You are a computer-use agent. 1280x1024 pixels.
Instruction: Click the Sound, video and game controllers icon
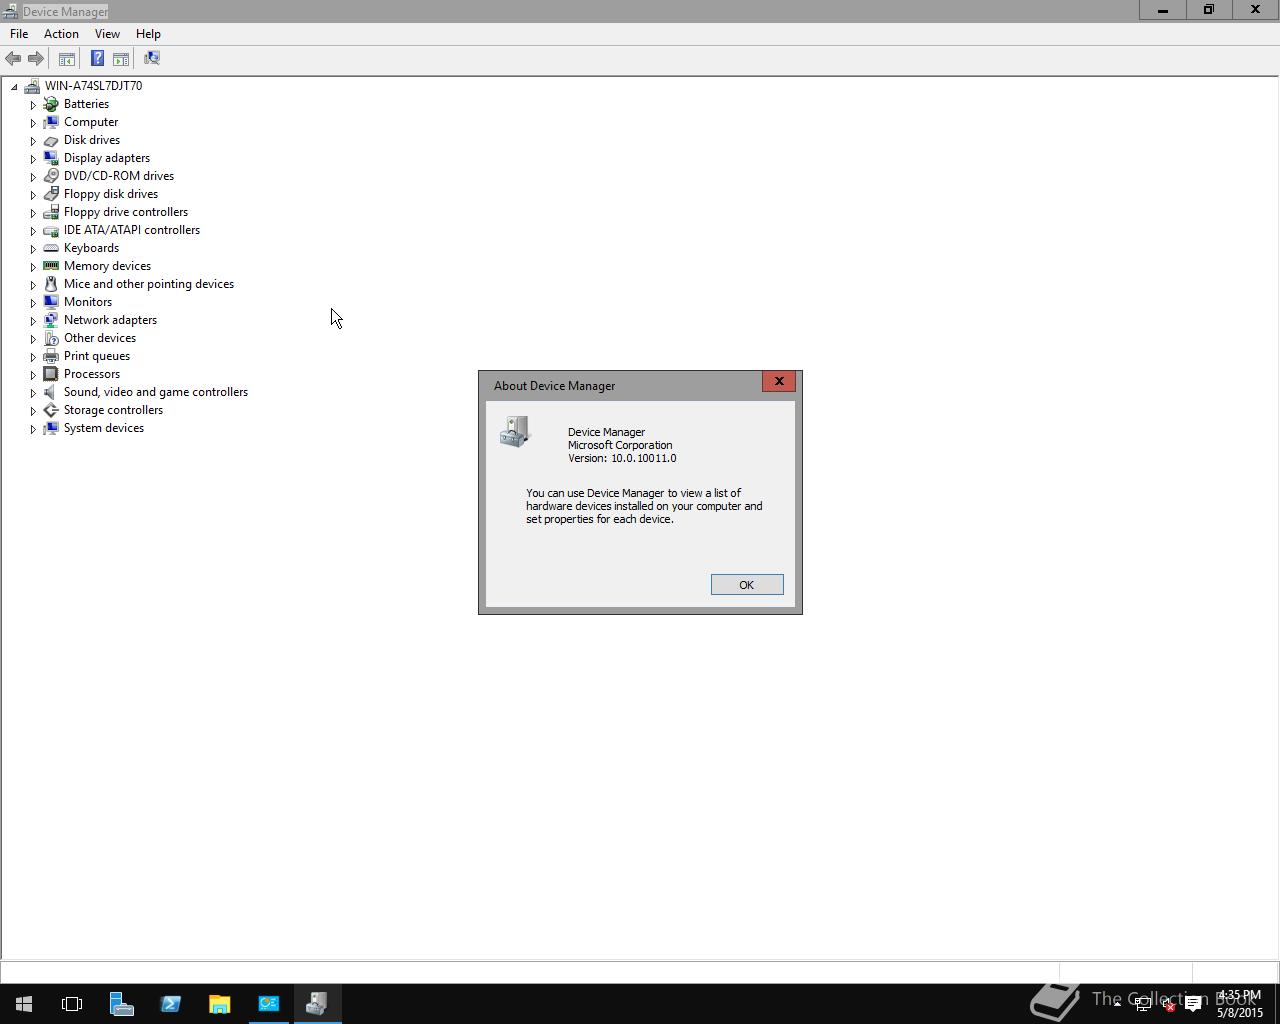click(51, 392)
